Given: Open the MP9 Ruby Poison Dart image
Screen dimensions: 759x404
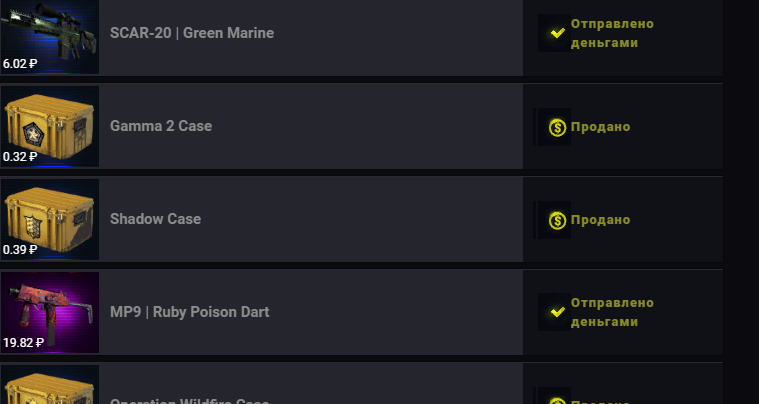Looking at the screenshot, I should tap(49, 312).
